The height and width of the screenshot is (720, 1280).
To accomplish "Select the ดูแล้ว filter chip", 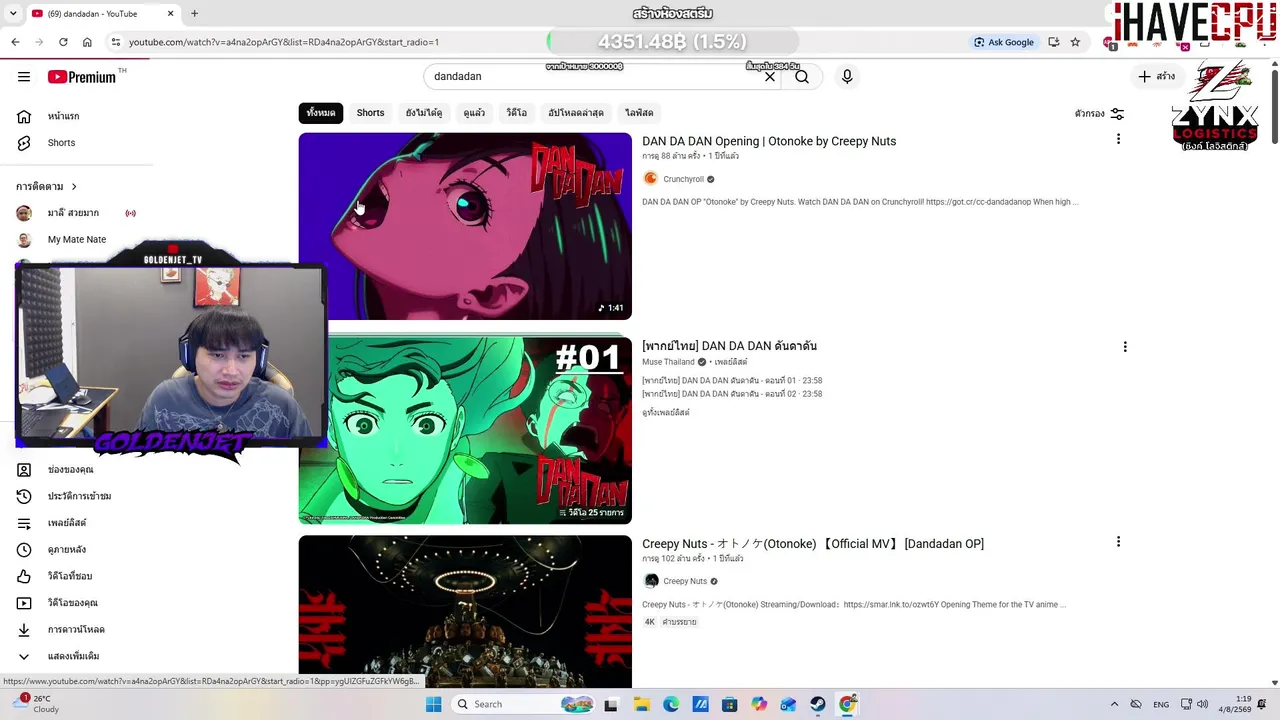I will (474, 113).
